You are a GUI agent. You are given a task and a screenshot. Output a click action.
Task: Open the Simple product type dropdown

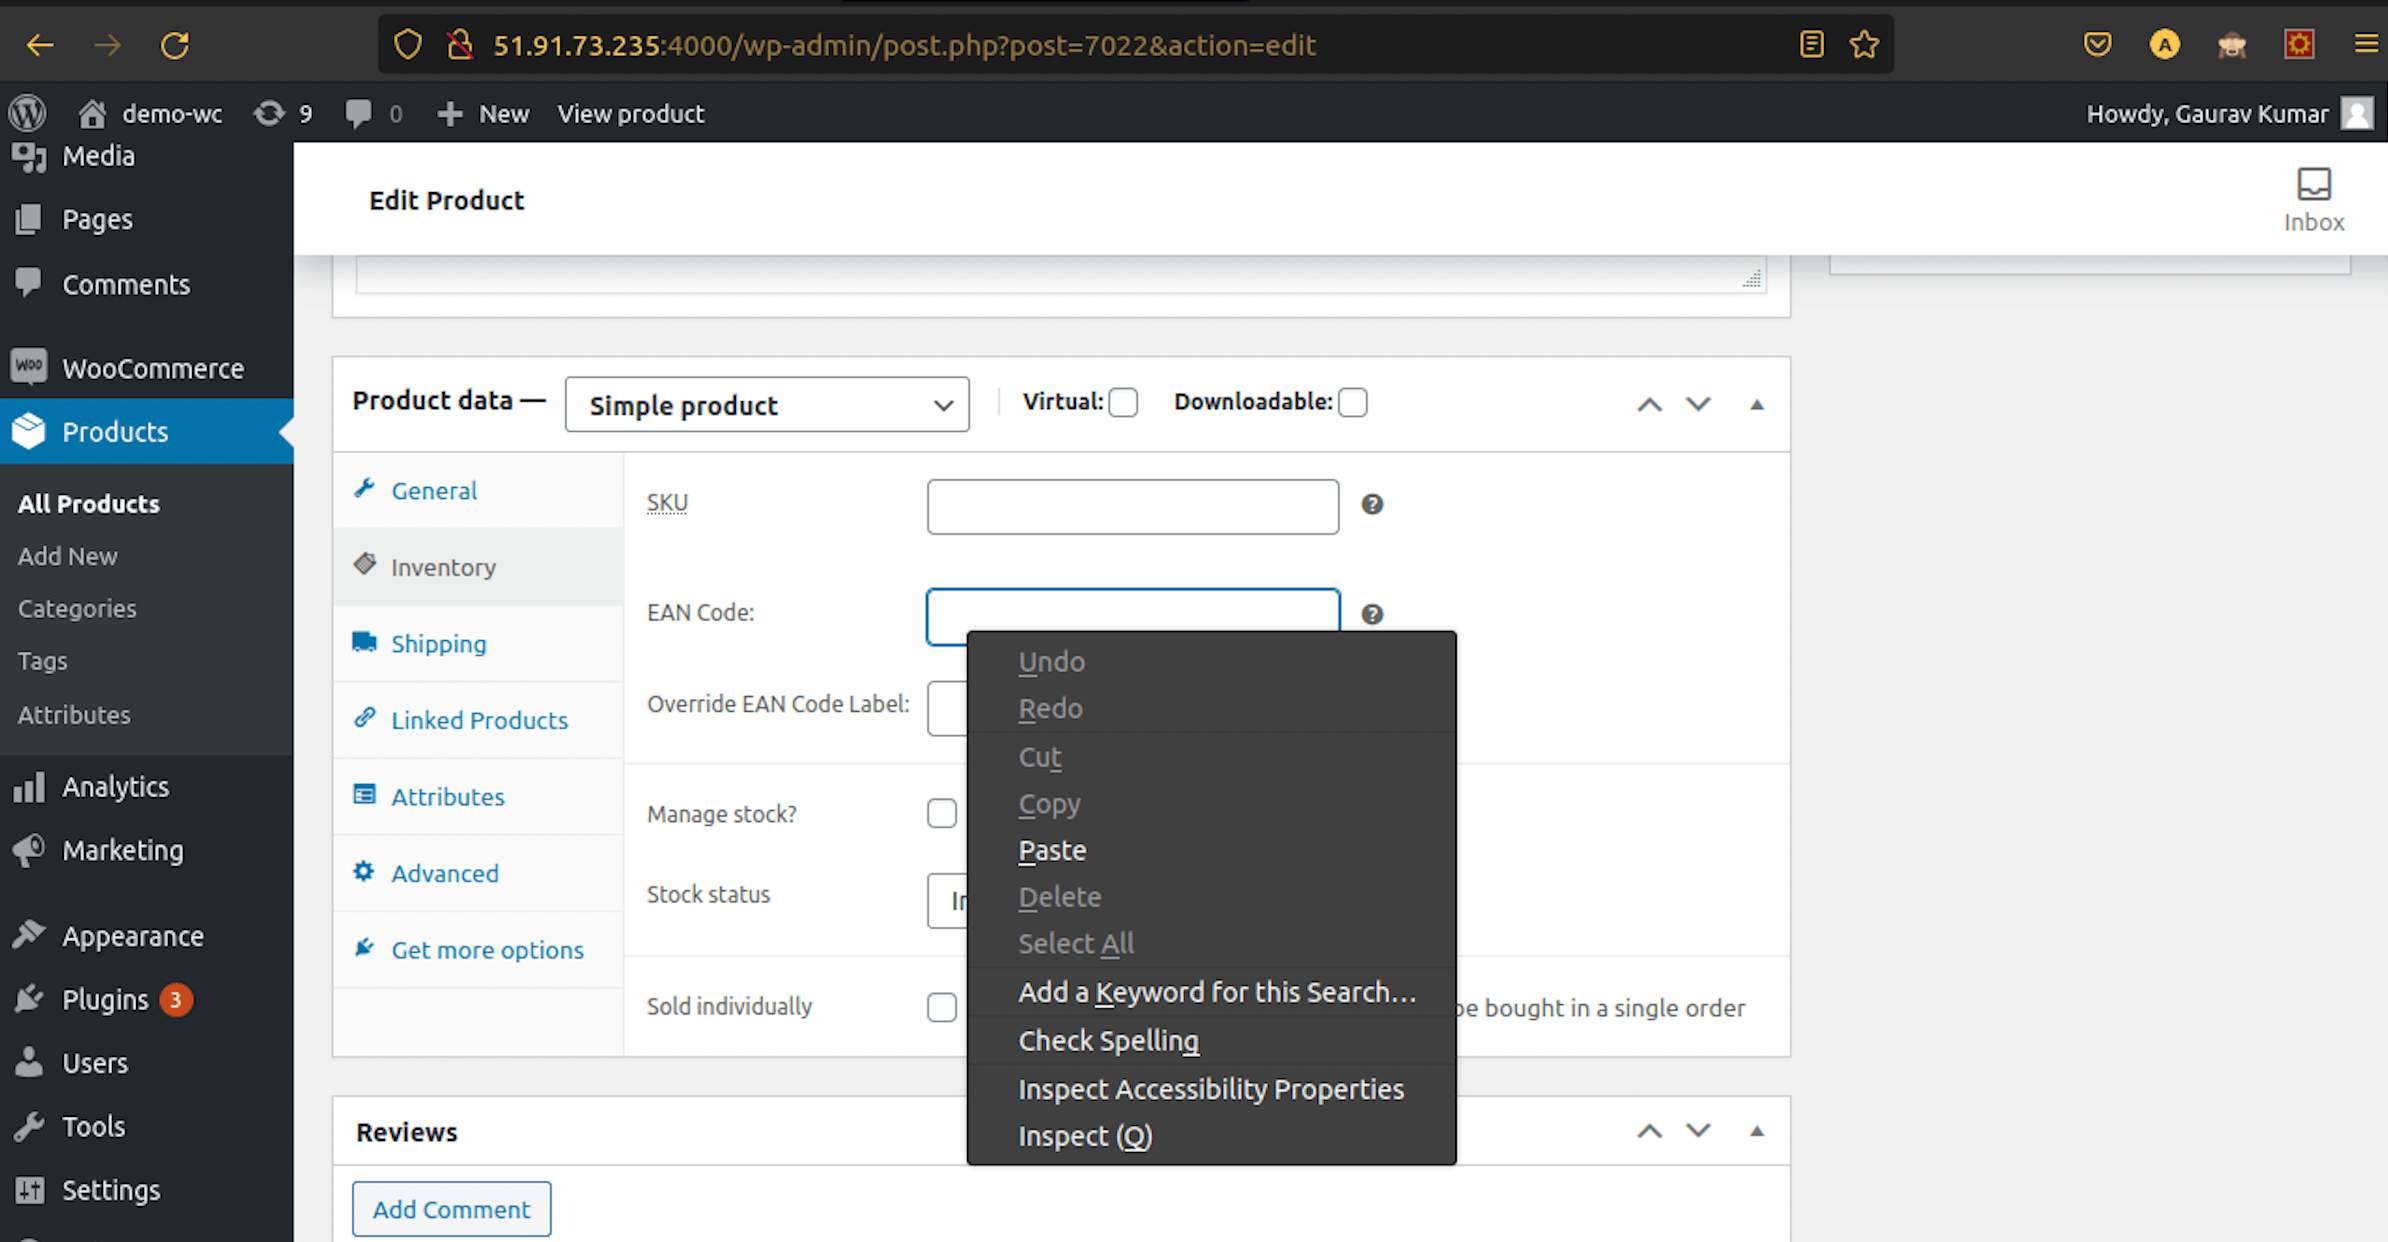point(767,405)
